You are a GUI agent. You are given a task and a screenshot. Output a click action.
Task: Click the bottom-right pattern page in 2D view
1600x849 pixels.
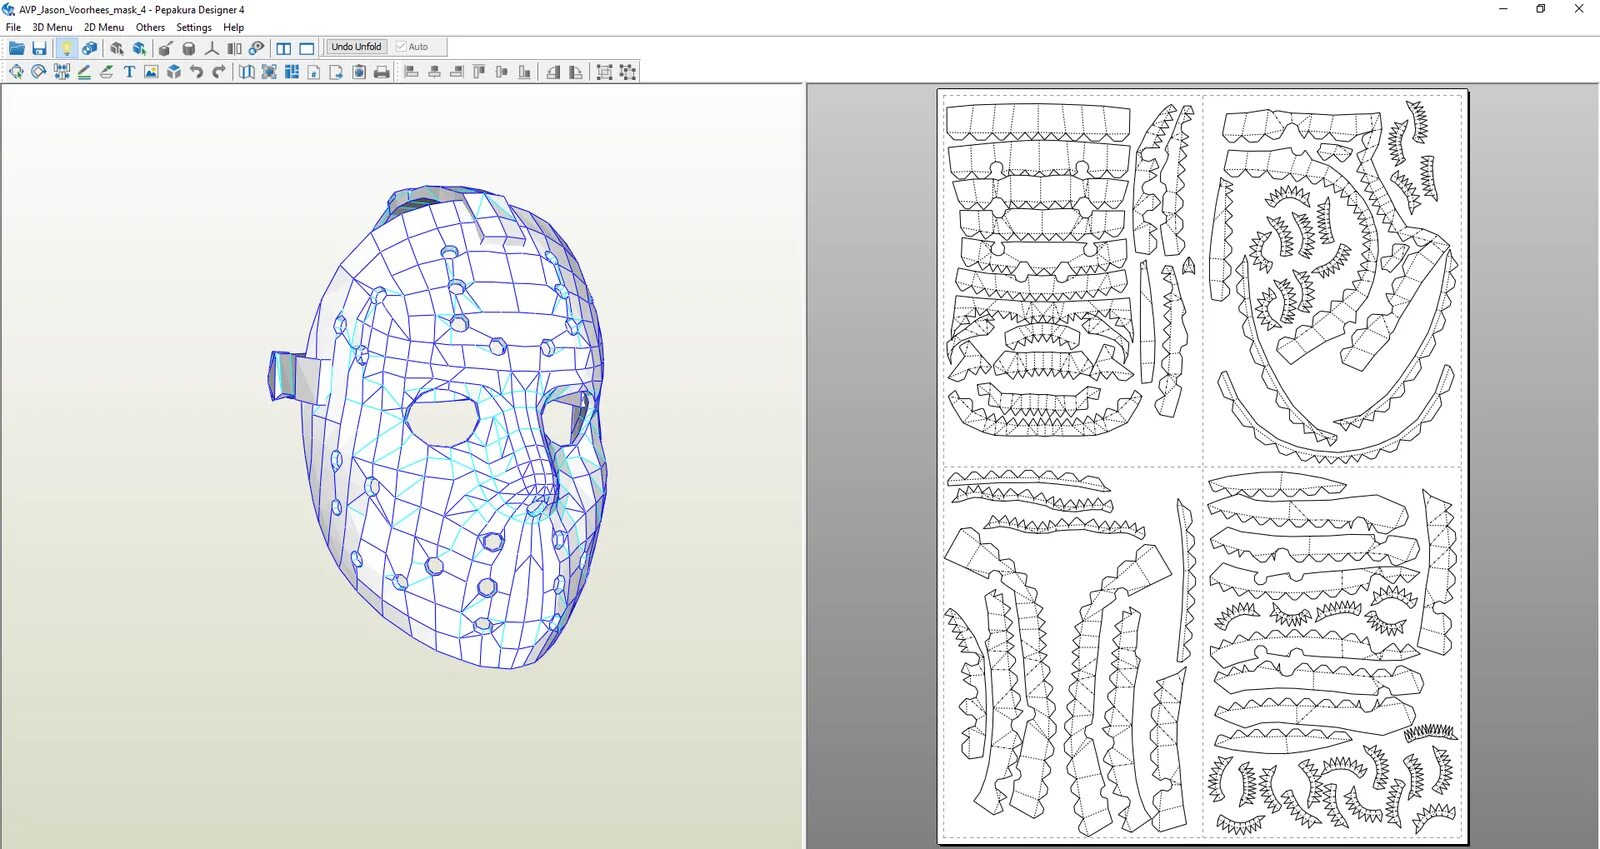coord(1332,652)
